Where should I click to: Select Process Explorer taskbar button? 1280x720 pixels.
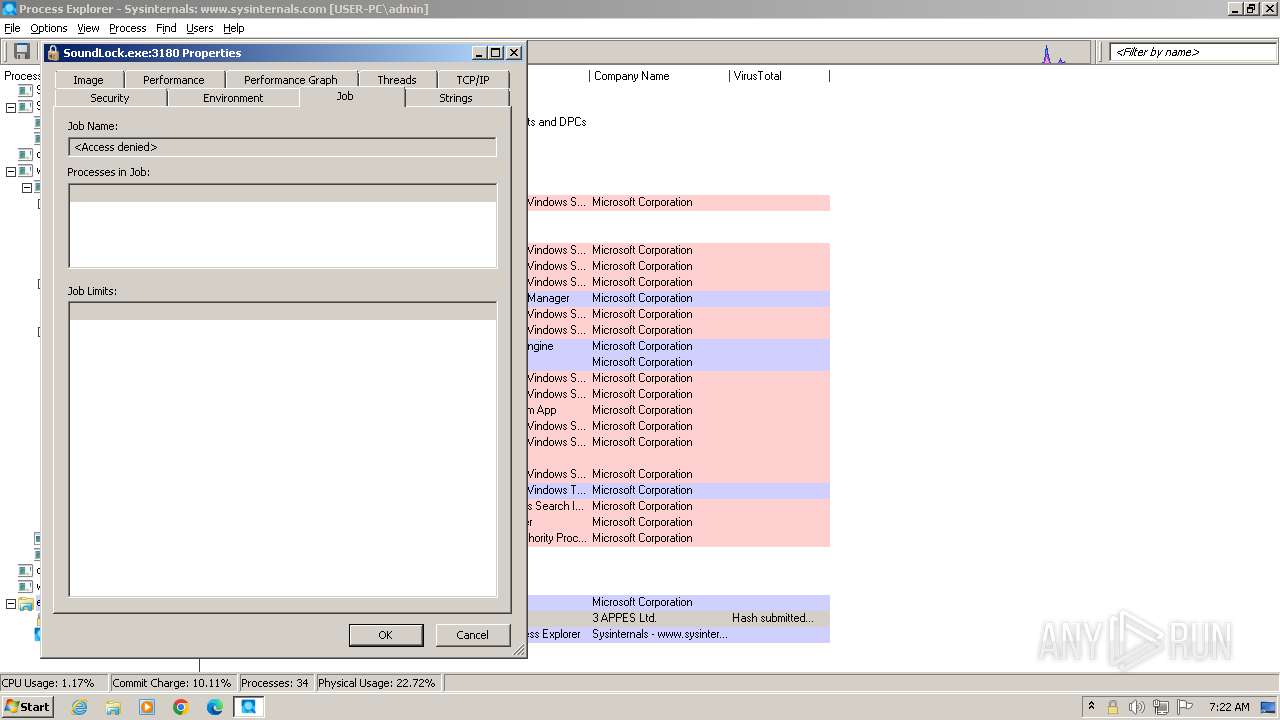pyautogui.click(x=248, y=707)
